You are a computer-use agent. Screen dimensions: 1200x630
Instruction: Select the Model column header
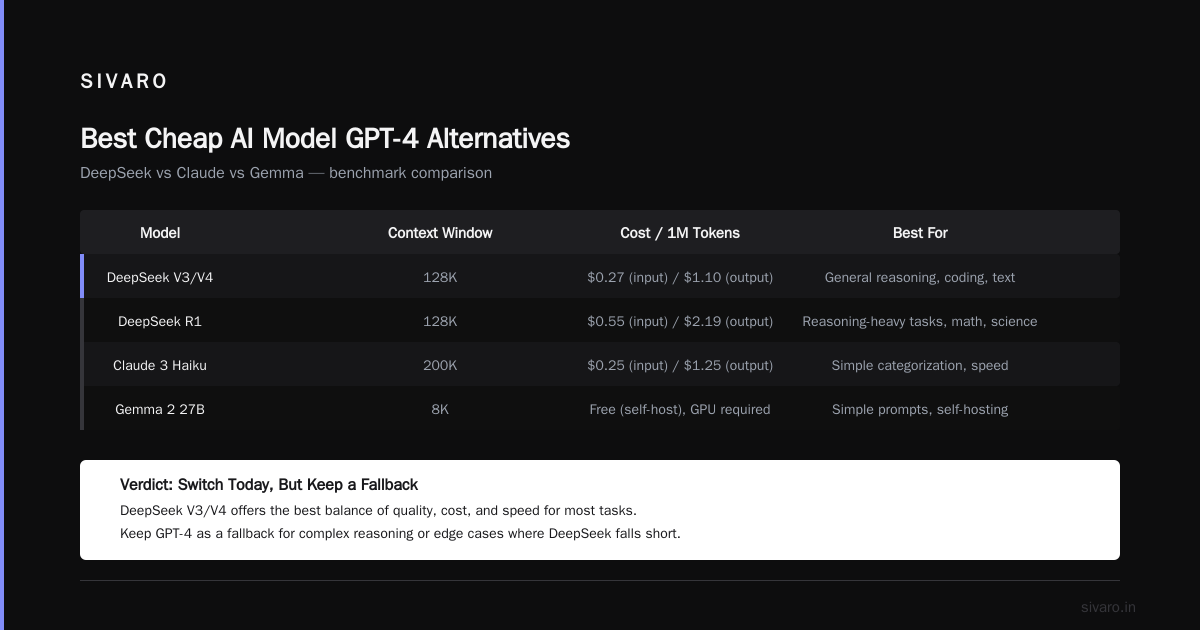point(160,233)
